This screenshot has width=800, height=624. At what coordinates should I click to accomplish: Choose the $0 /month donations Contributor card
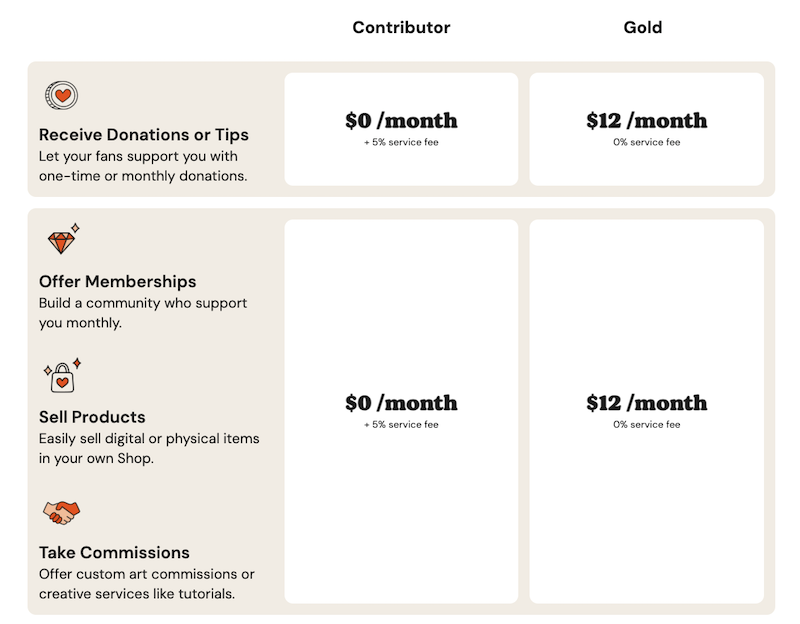click(401, 129)
